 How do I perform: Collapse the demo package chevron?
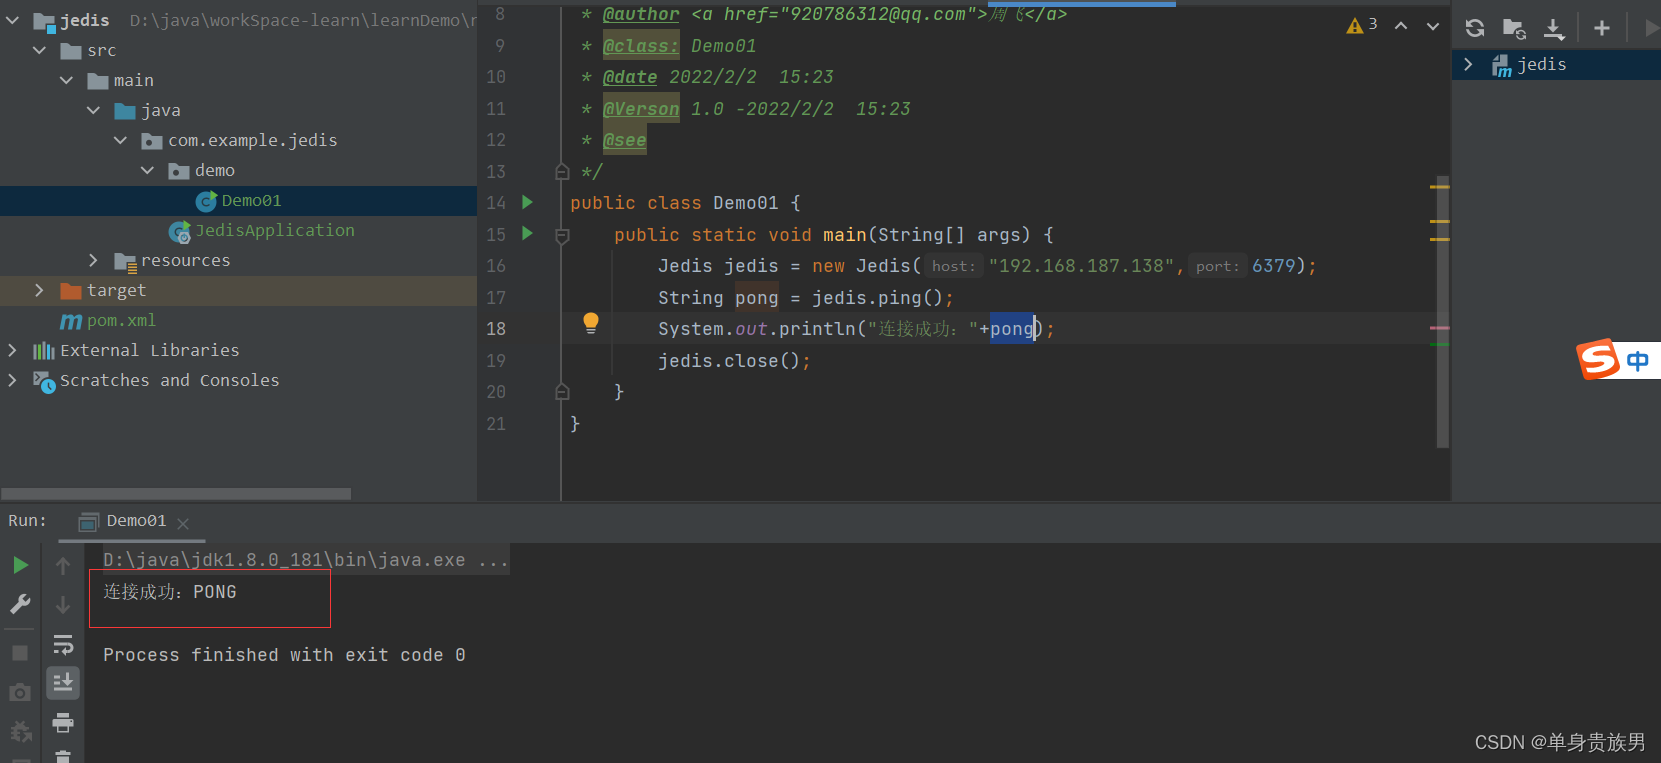click(x=148, y=170)
